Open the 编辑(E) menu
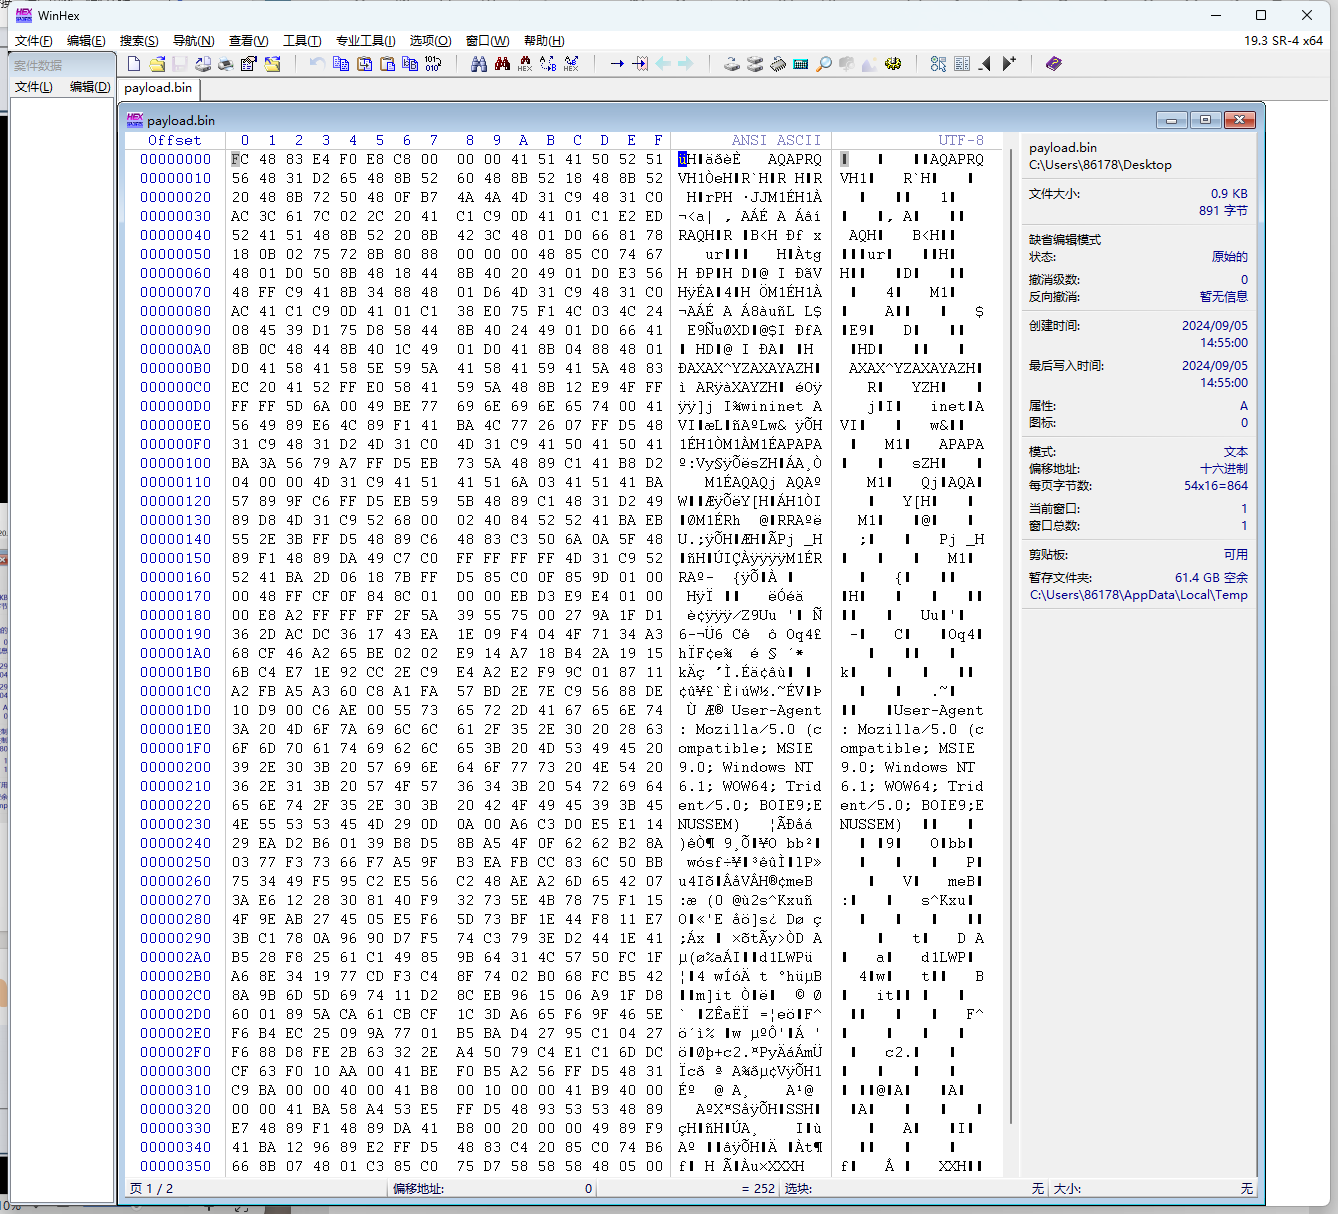Image resolution: width=1338 pixels, height=1214 pixels. [86, 41]
